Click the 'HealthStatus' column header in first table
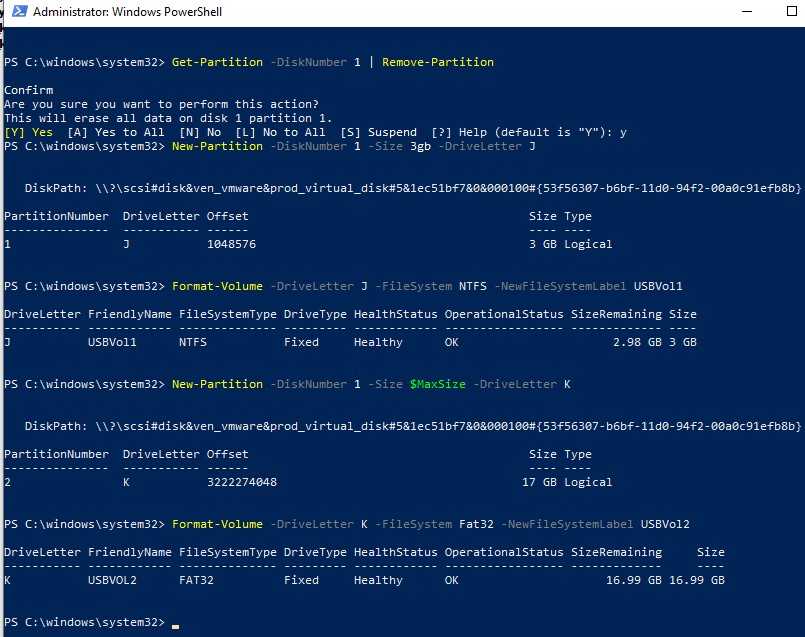The height and width of the screenshot is (637, 805). pos(395,314)
